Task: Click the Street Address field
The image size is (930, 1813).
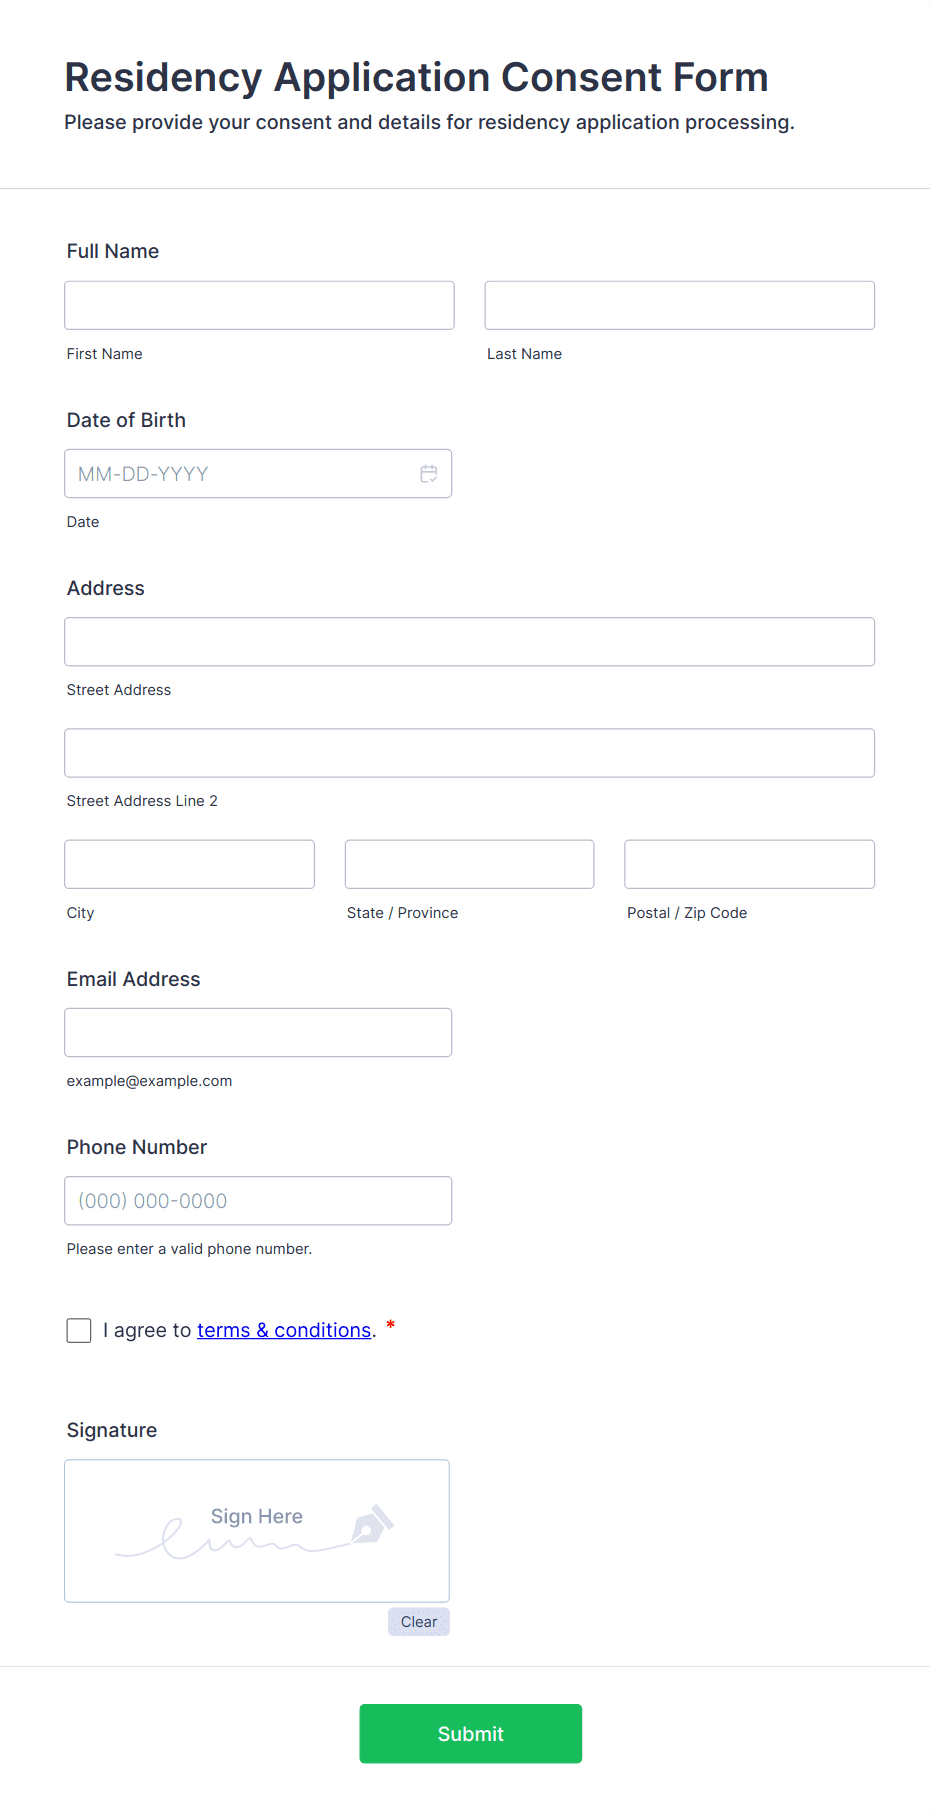Action: [x=469, y=642]
